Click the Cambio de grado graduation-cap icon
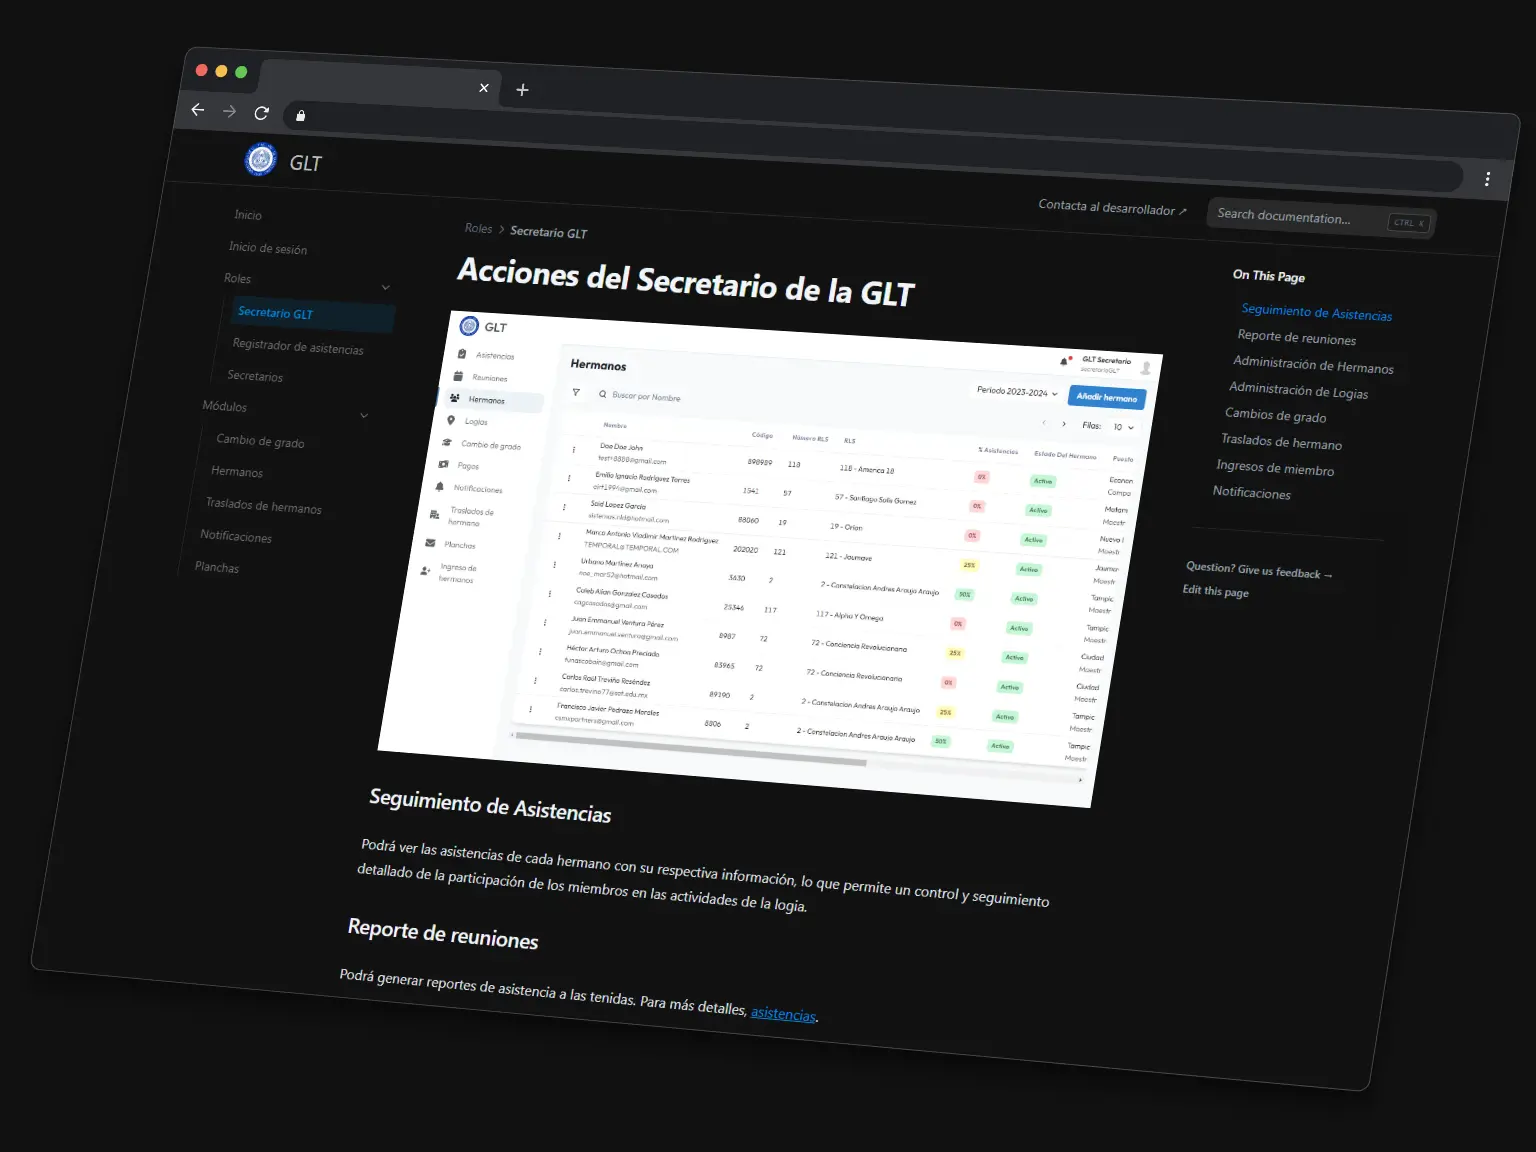The image size is (1536, 1152). coord(447,442)
